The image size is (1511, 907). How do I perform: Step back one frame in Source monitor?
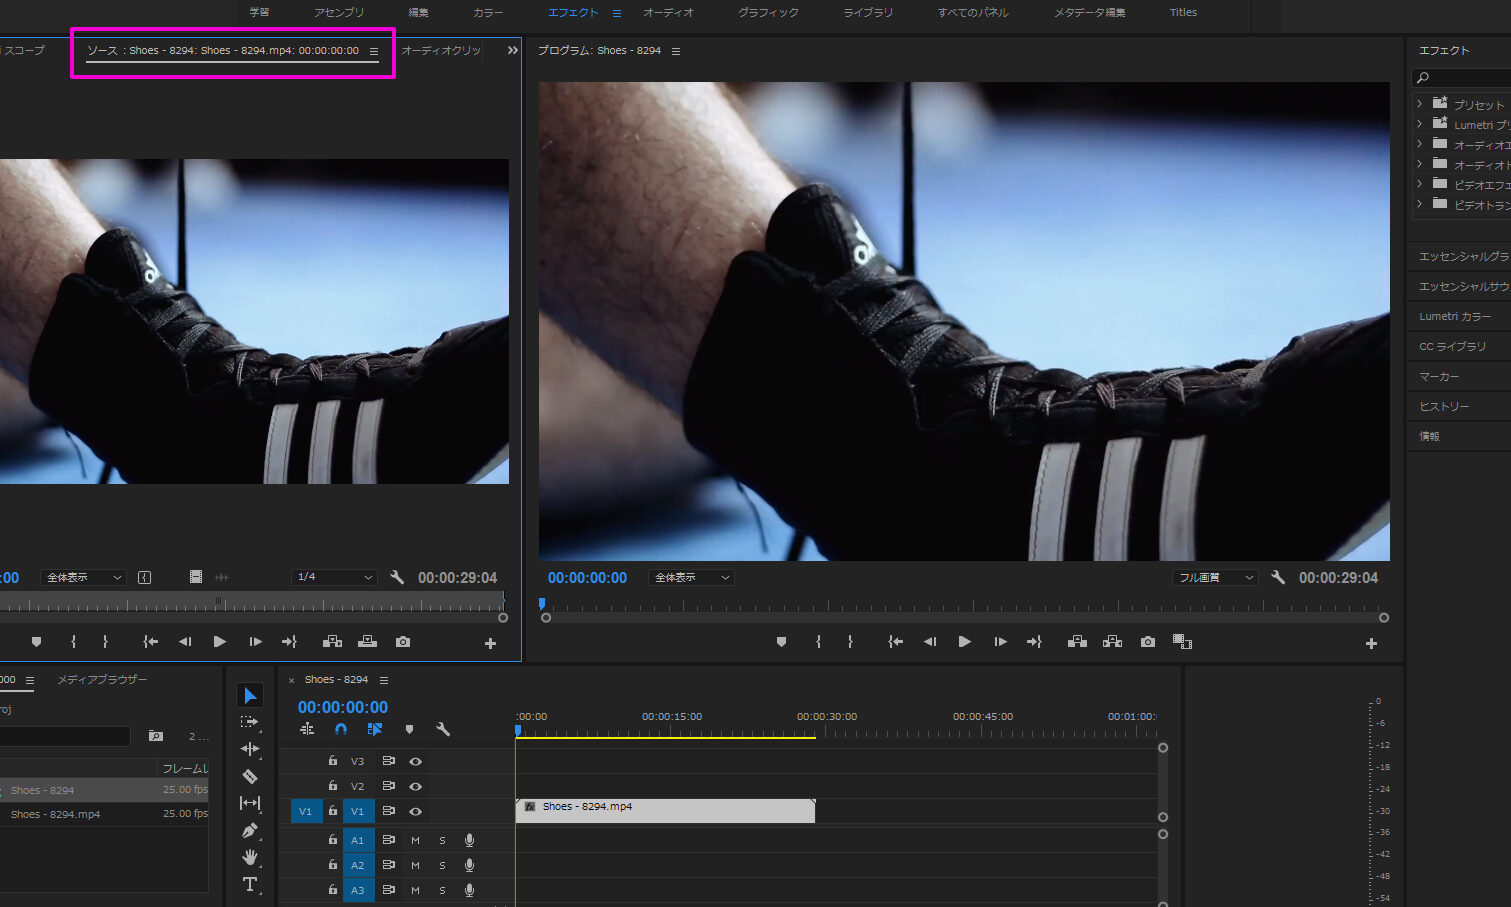[x=185, y=642]
